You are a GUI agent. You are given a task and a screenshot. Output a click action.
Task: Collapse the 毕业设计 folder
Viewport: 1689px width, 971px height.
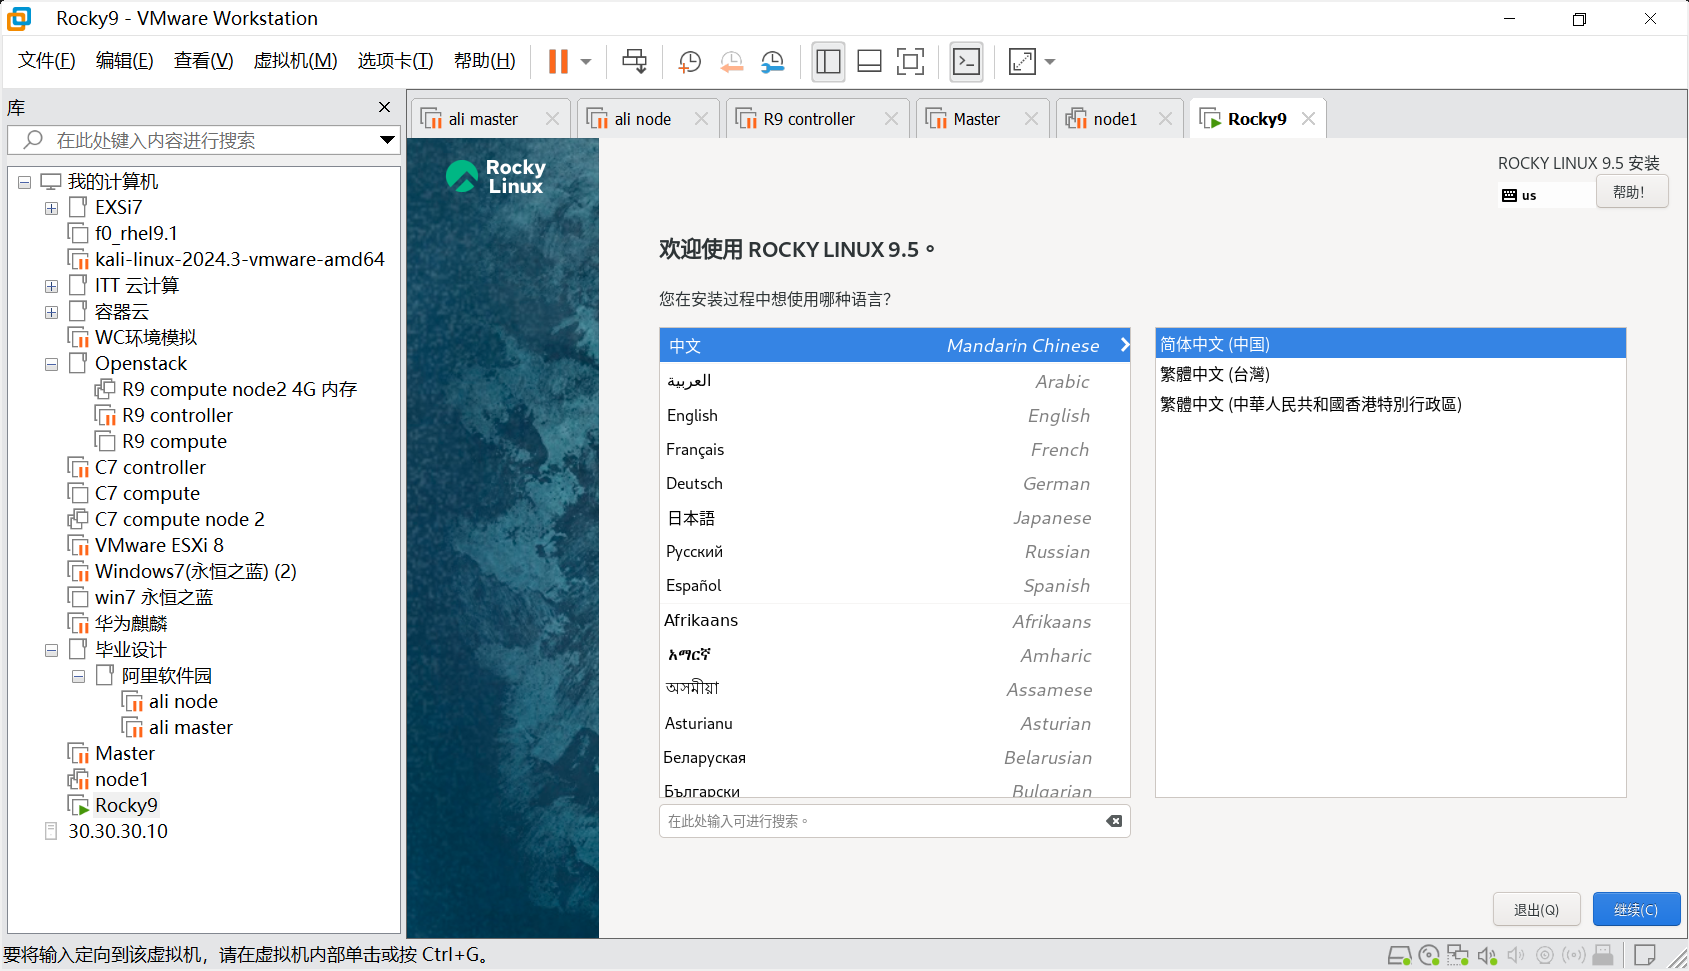pyautogui.click(x=51, y=650)
